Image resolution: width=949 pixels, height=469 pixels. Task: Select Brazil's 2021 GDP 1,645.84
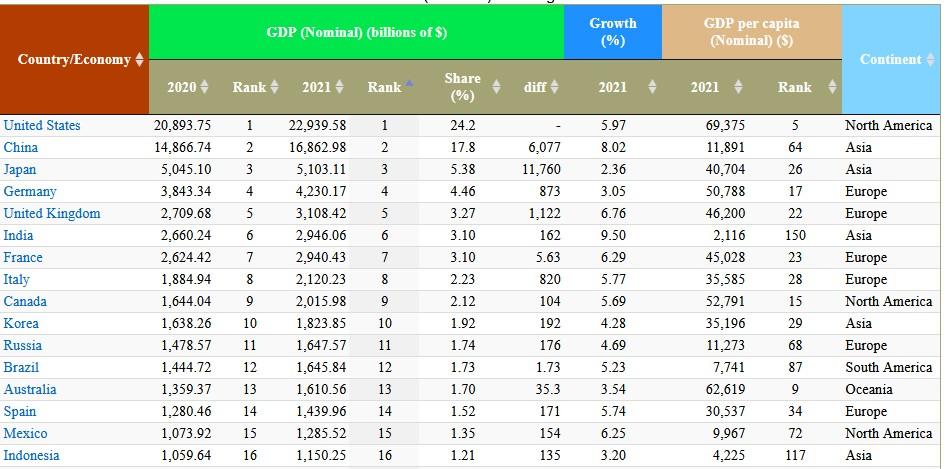[321, 367]
